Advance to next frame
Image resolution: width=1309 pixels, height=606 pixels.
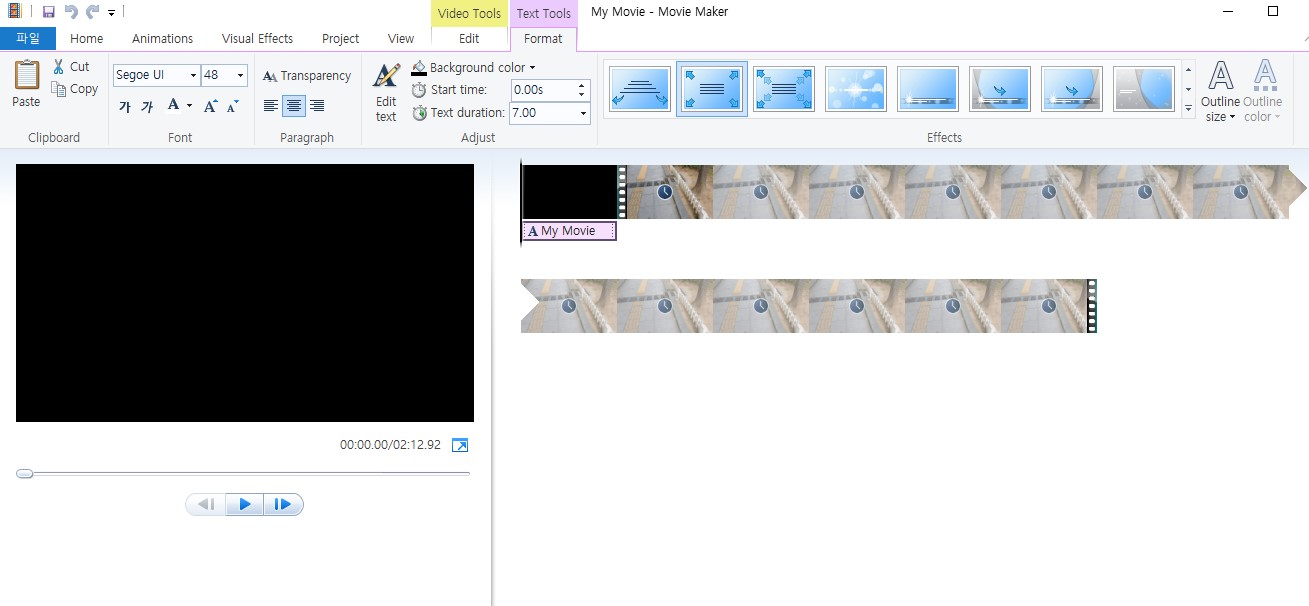283,505
